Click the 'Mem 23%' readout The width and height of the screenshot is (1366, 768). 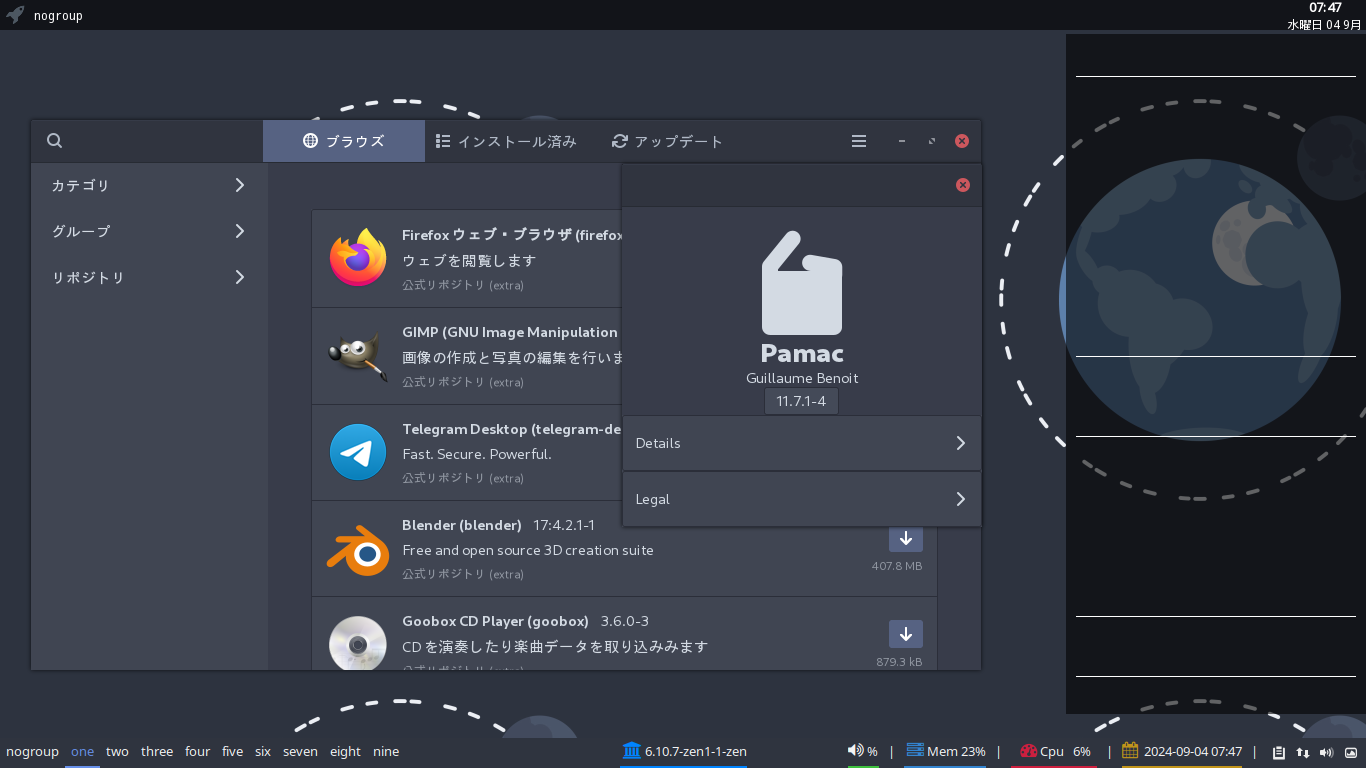(x=956, y=751)
